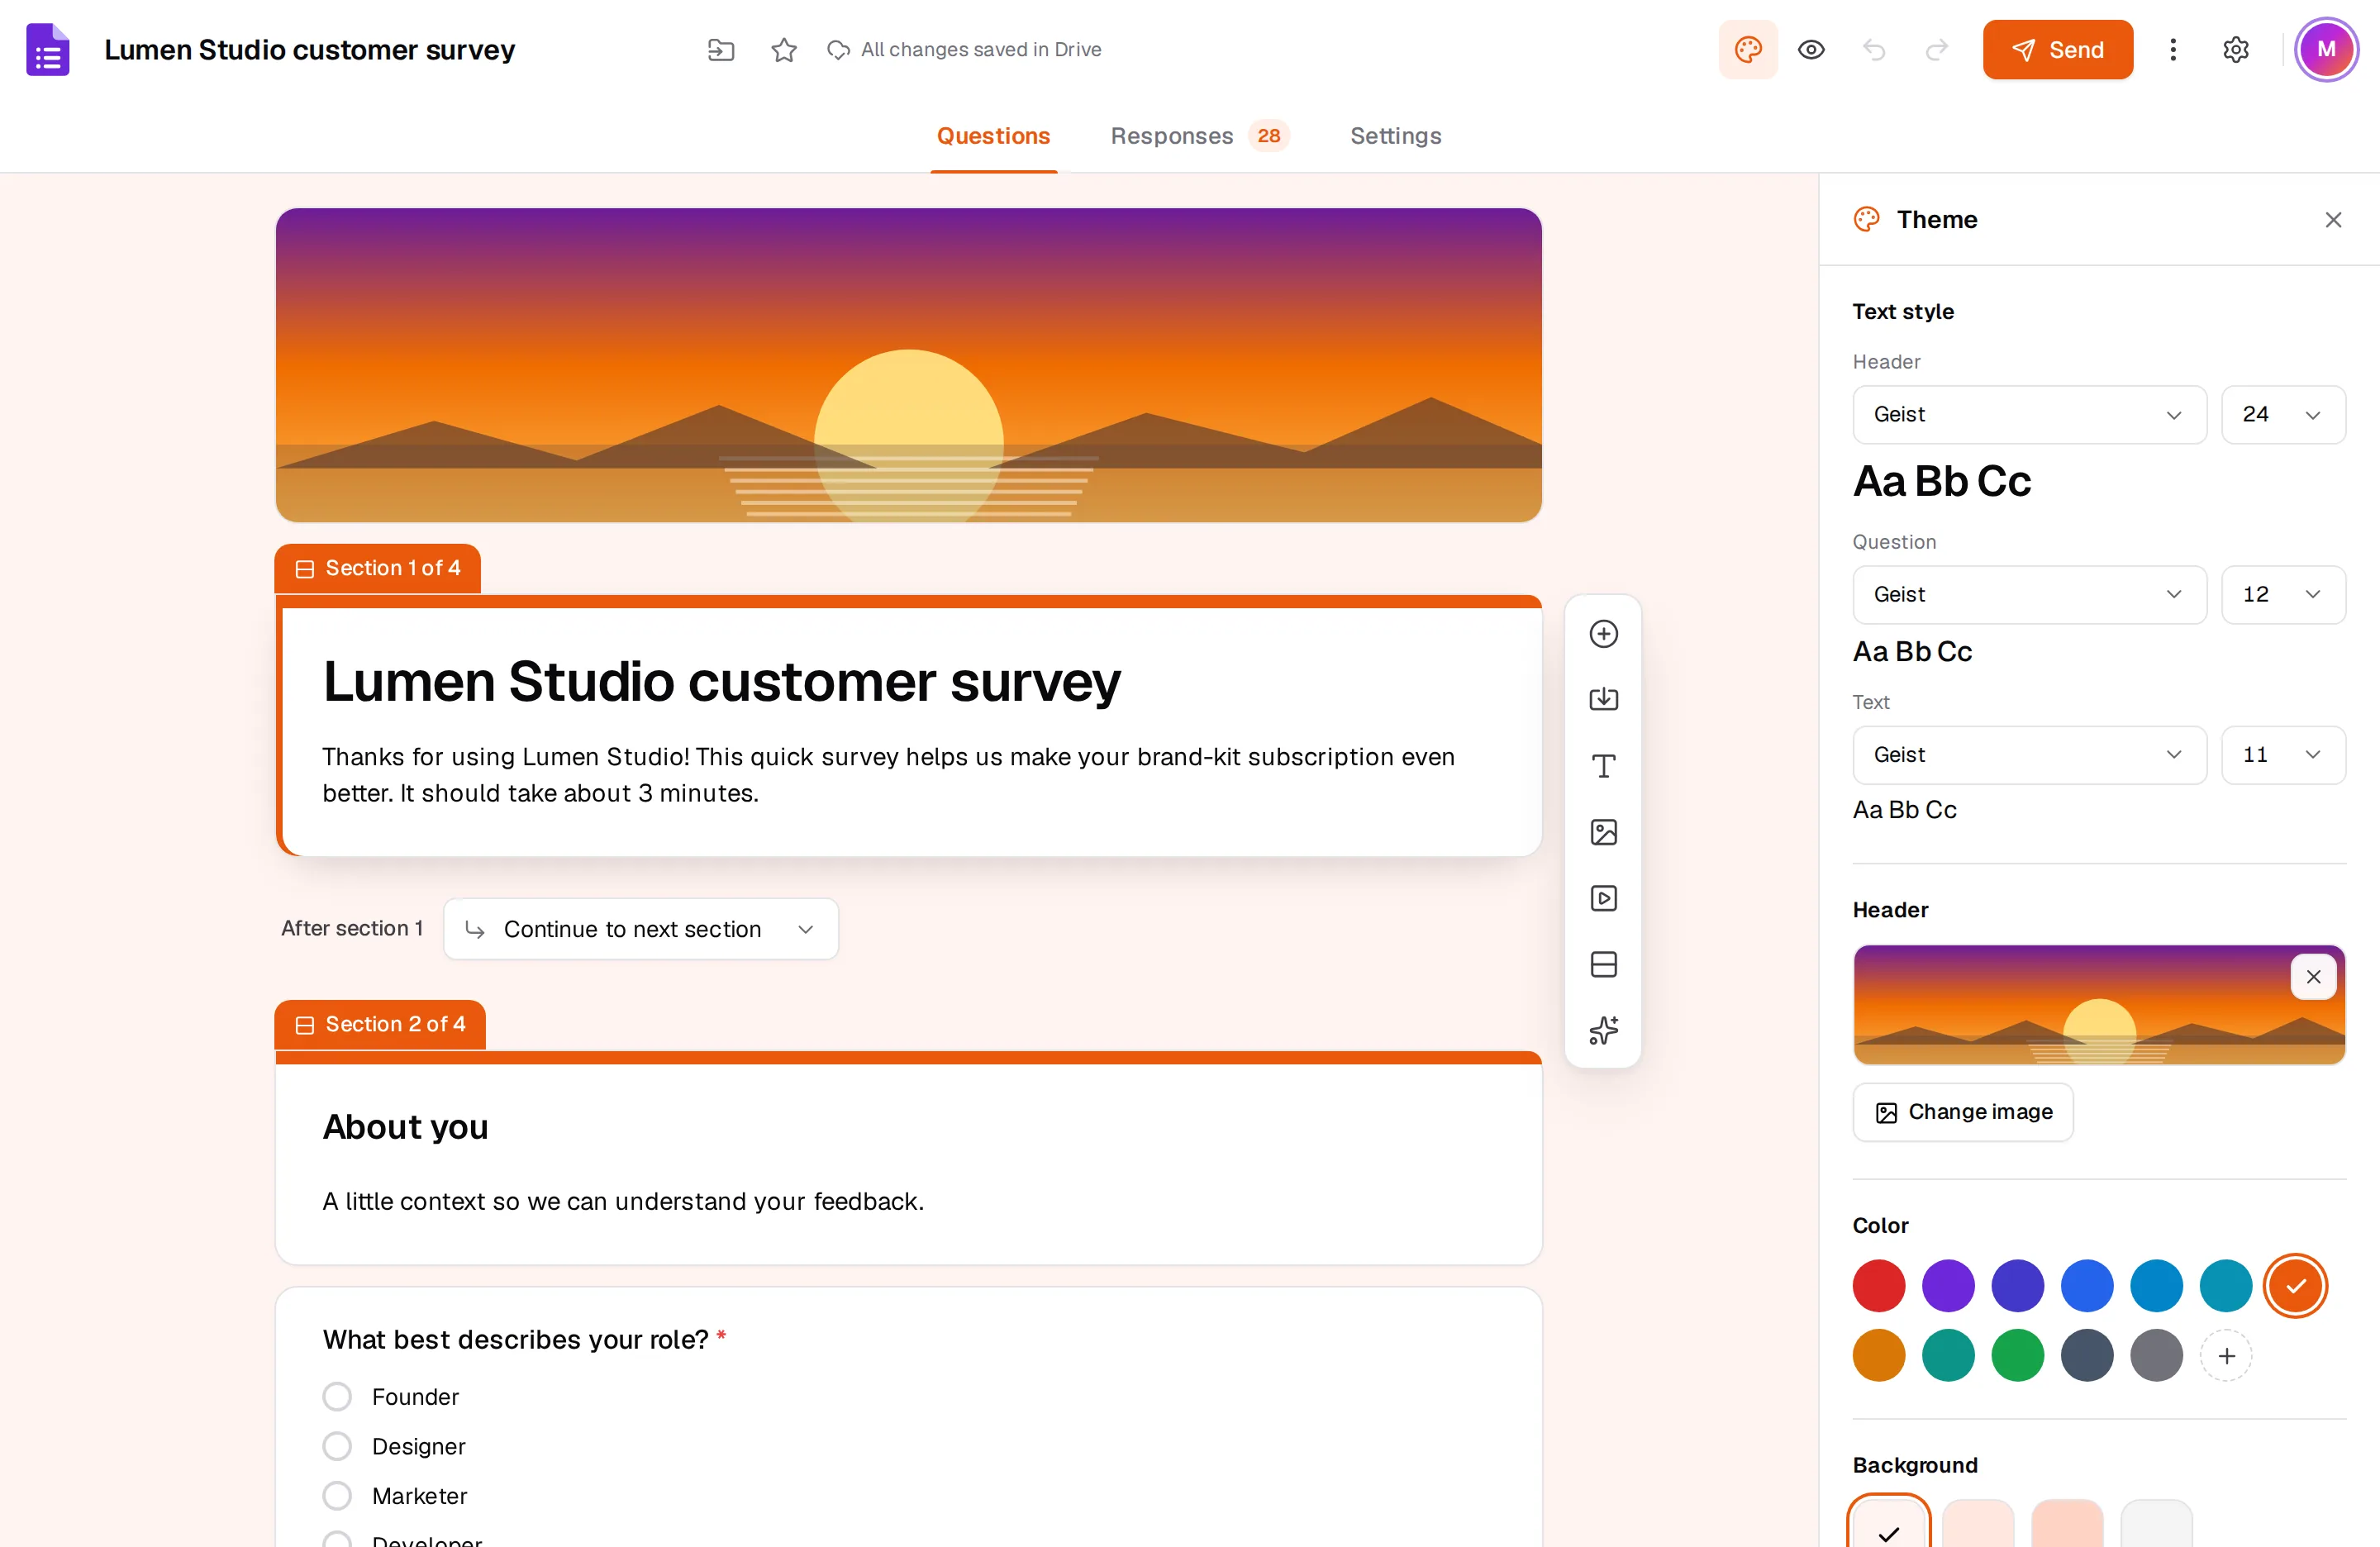Open the Forms home logo icon
The width and height of the screenshot is (2380, 1547).
point(47,49)
